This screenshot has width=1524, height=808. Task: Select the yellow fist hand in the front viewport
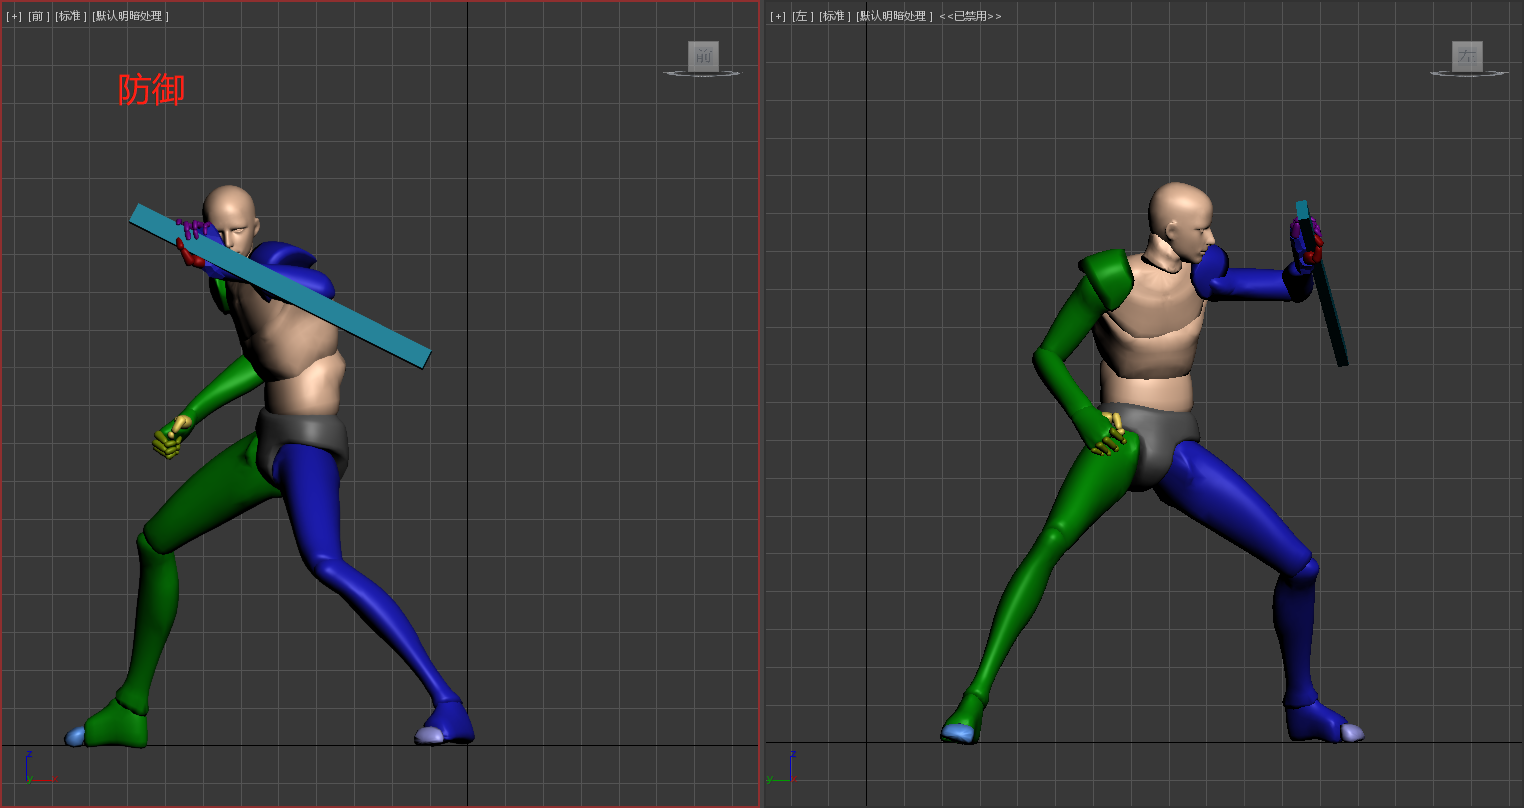click(x=170, y=437)
